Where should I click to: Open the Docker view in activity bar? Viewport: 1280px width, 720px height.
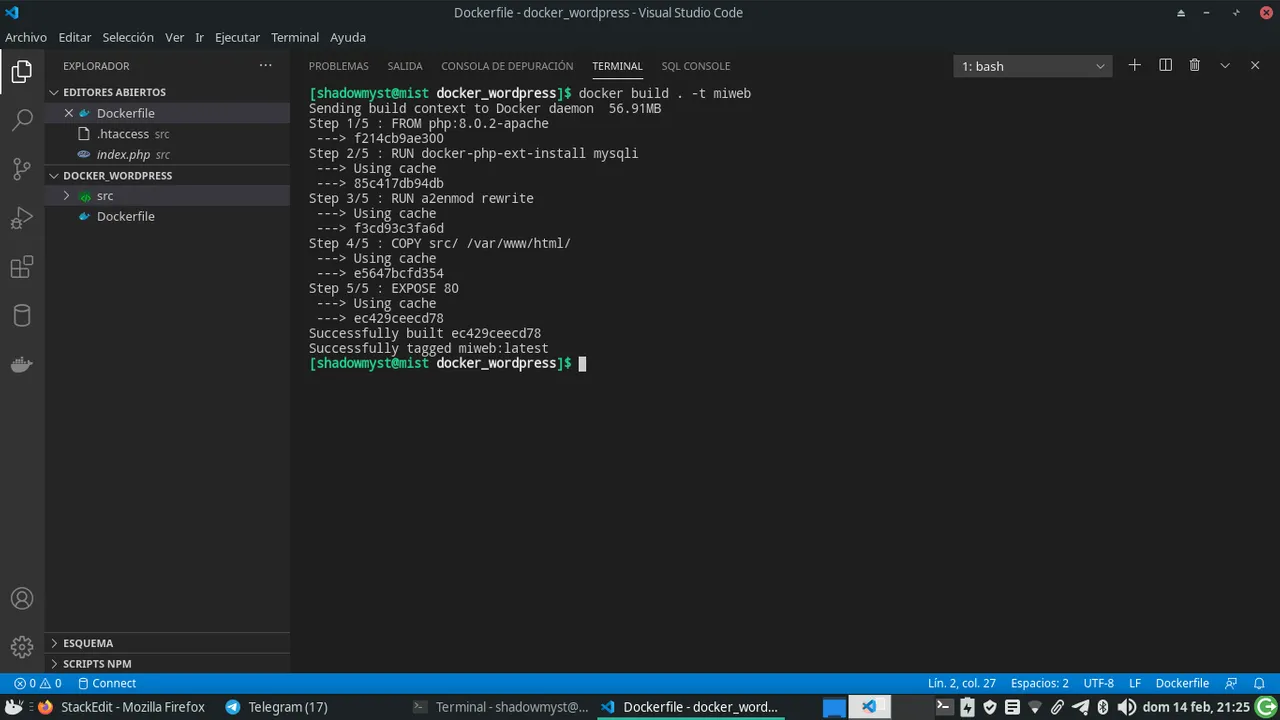(x=22, y=364)
